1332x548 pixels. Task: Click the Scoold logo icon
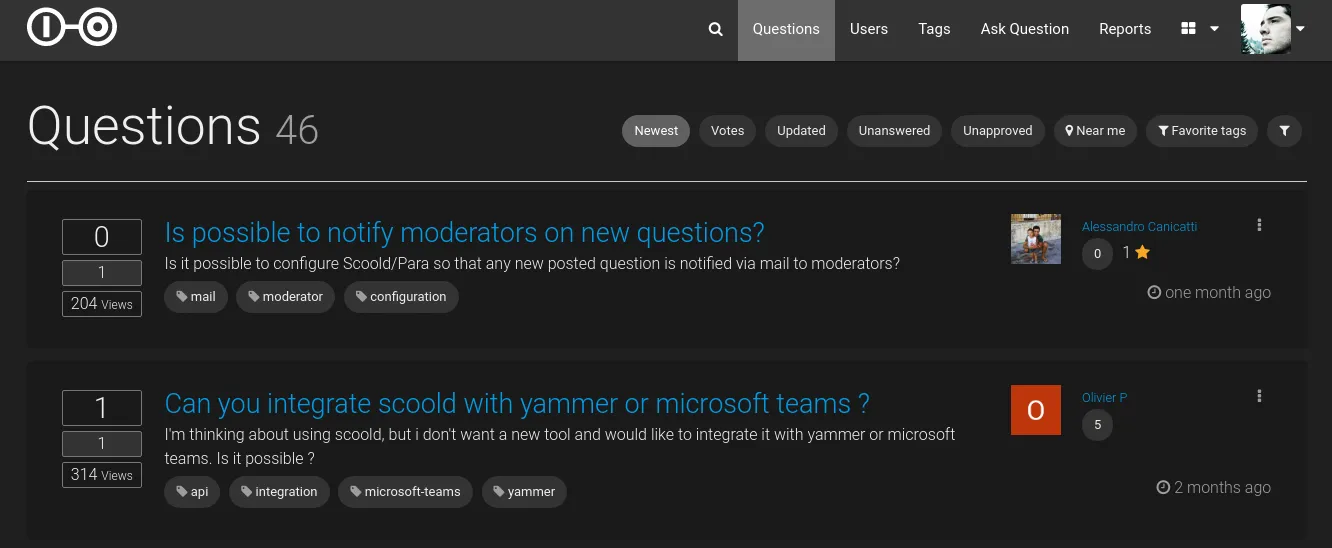(x=72, y=28)
